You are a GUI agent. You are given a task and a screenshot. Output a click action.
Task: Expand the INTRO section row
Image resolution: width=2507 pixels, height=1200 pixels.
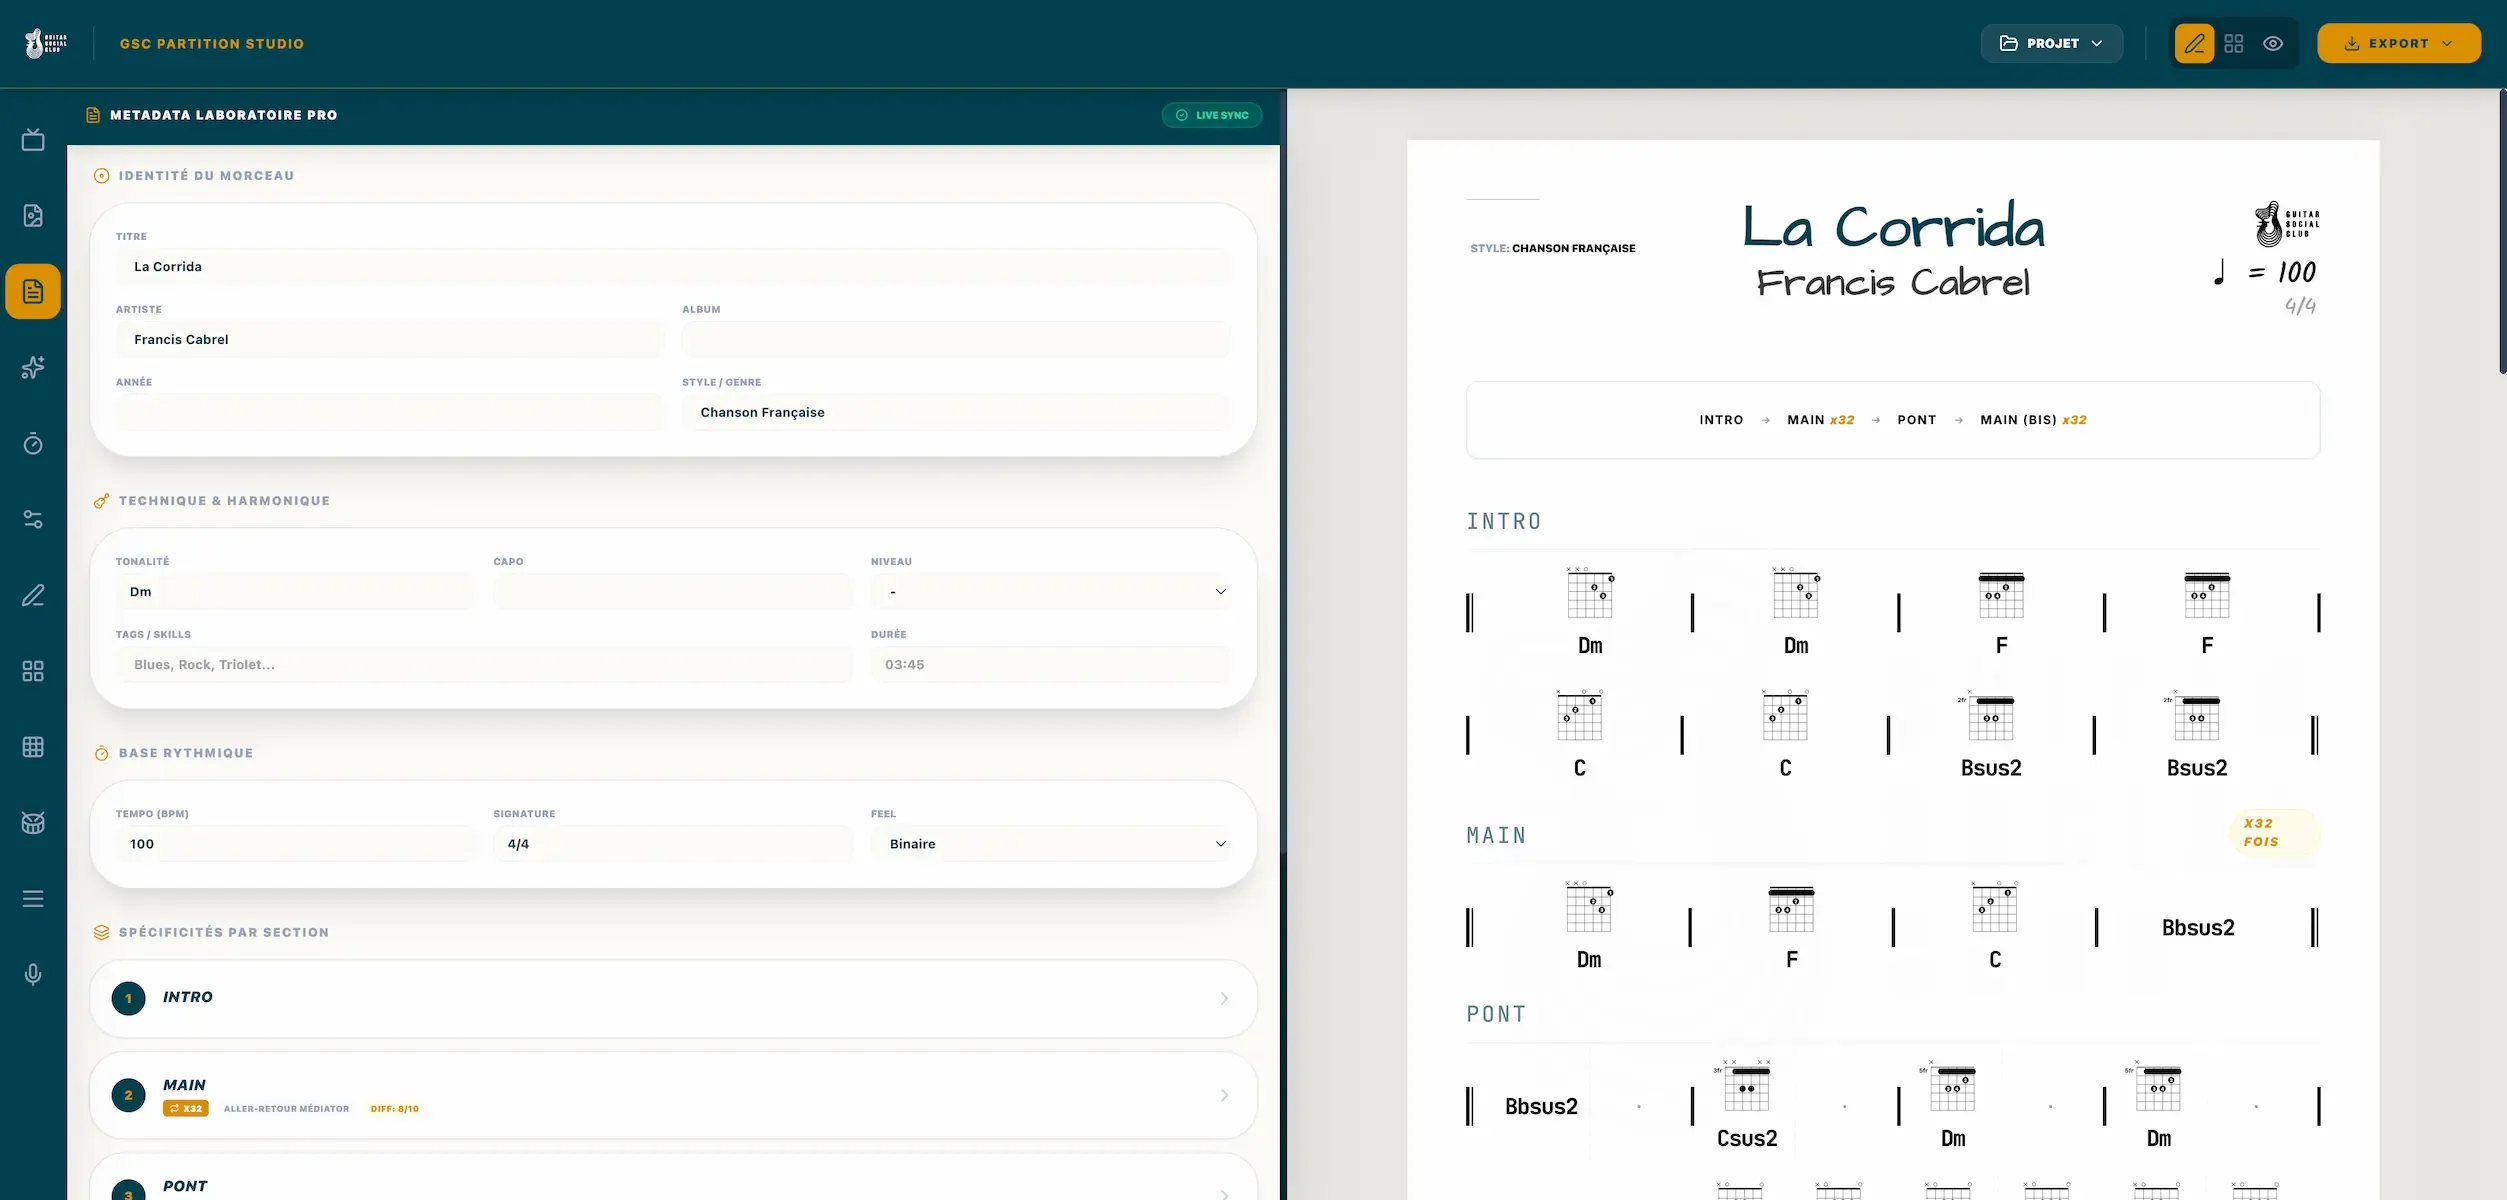[x=673, y=998]
